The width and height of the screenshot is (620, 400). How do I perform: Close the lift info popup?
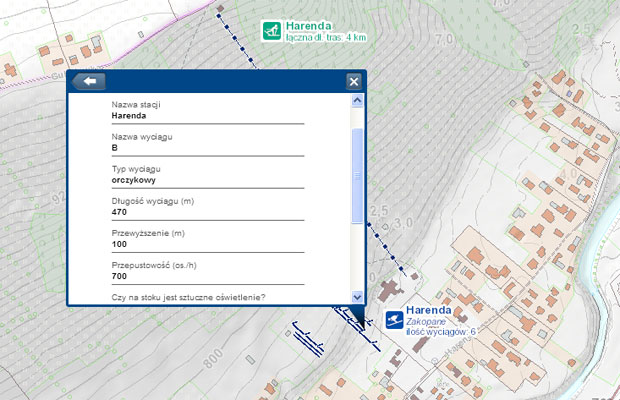(x=354, y=81)
